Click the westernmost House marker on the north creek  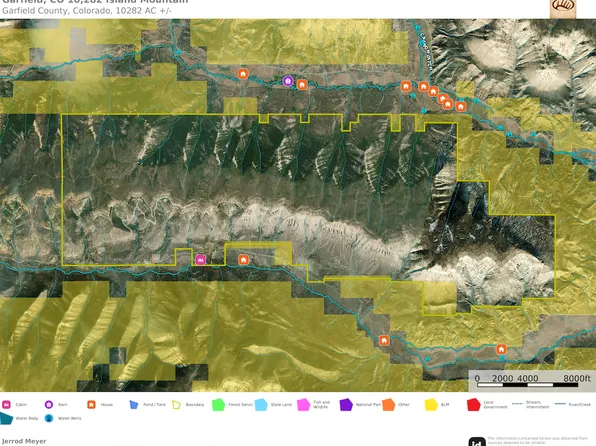243,74
